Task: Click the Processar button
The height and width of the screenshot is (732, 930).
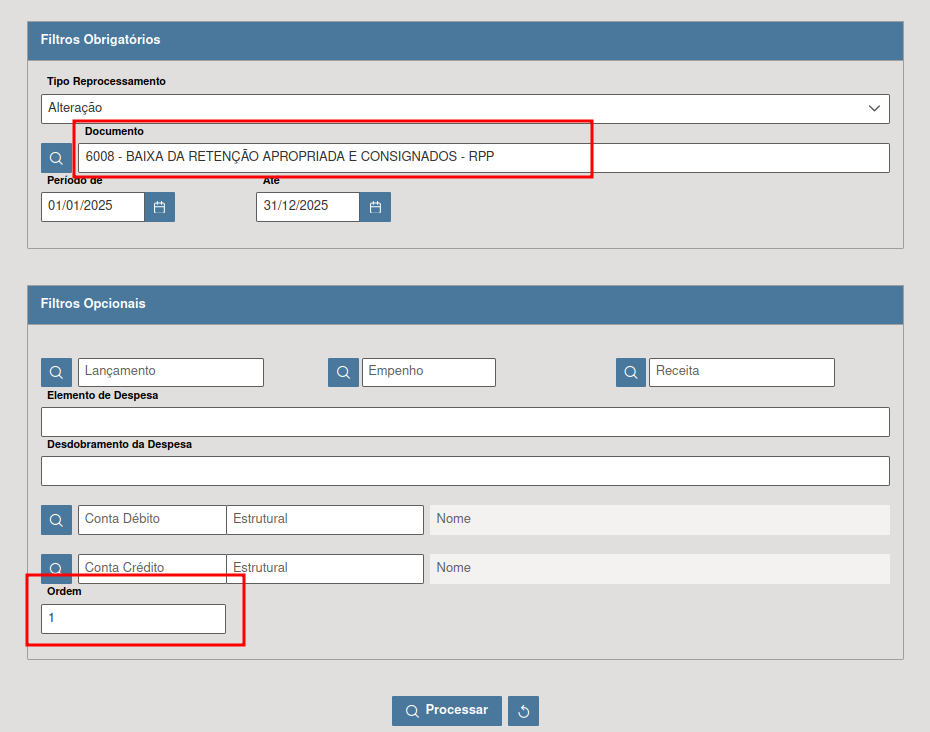Action: point(446,710)
